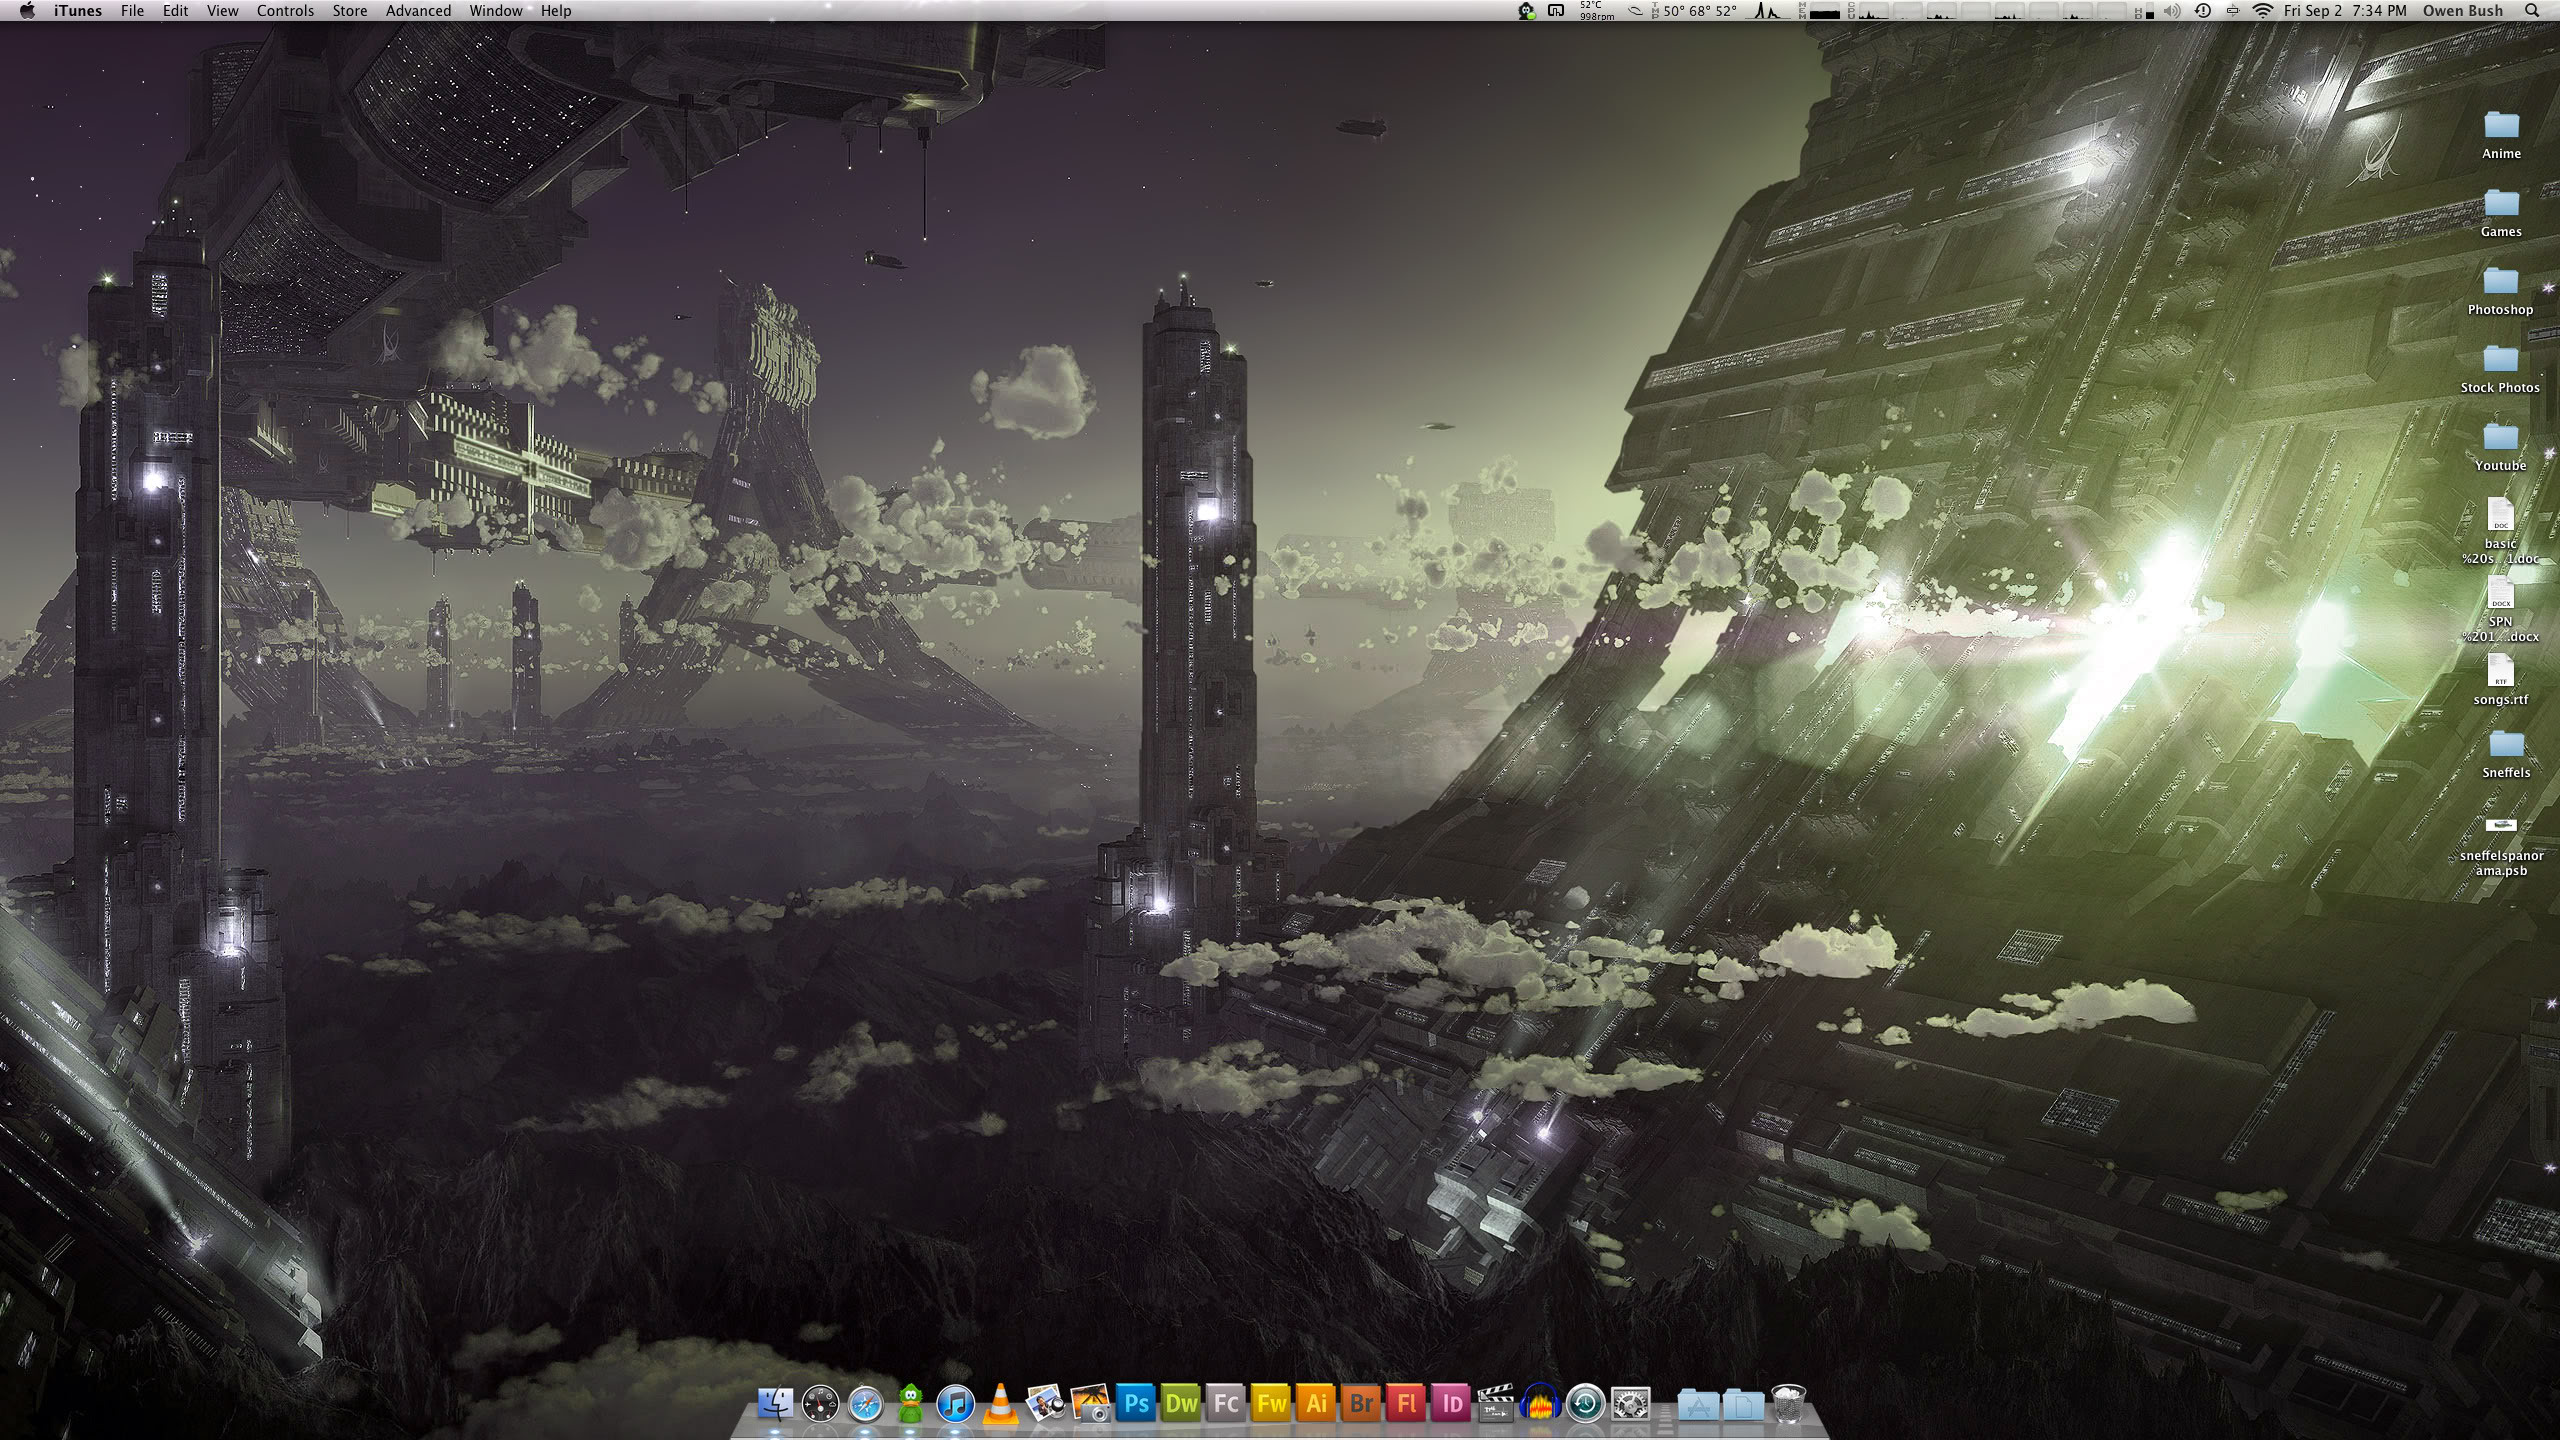Open the Store menu in menu bar
Viewport: 2560px width, 1440px height.
click(x=349, y=11)
